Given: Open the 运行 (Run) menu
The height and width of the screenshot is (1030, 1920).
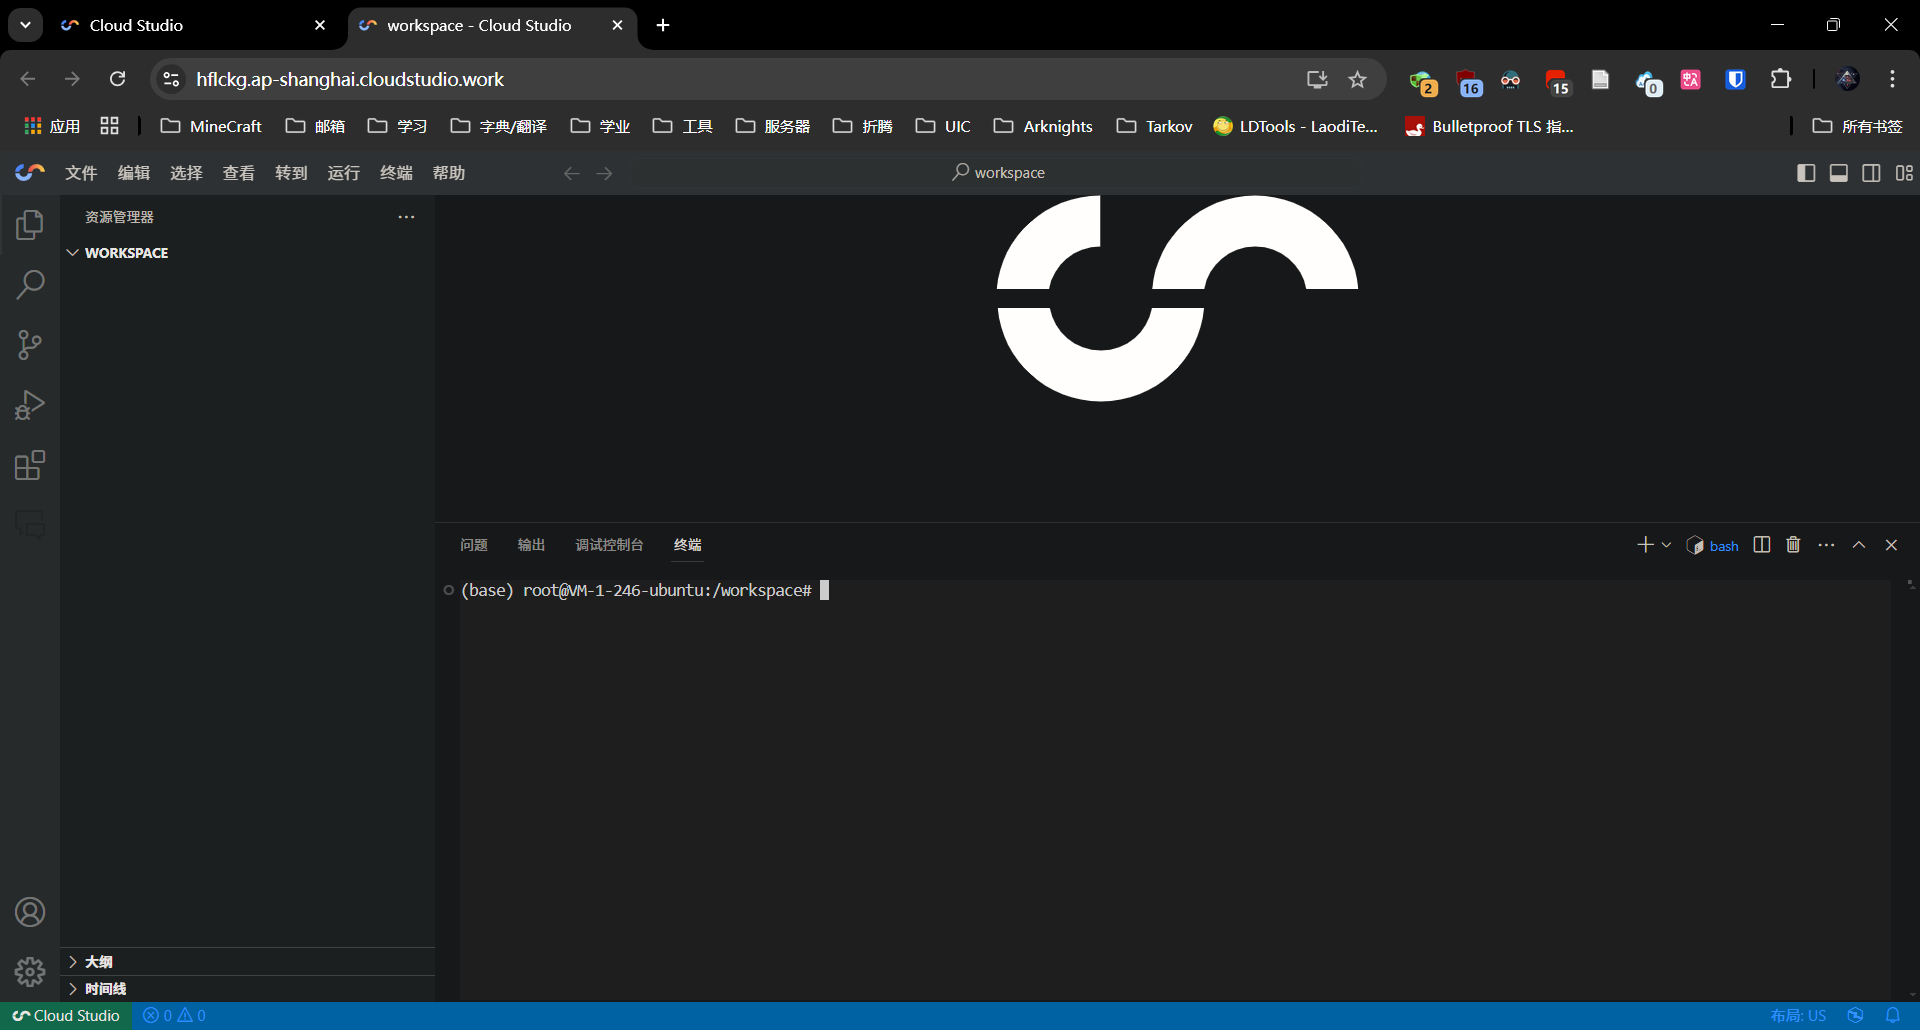Looking at the screenshot, I should [344, 173].
